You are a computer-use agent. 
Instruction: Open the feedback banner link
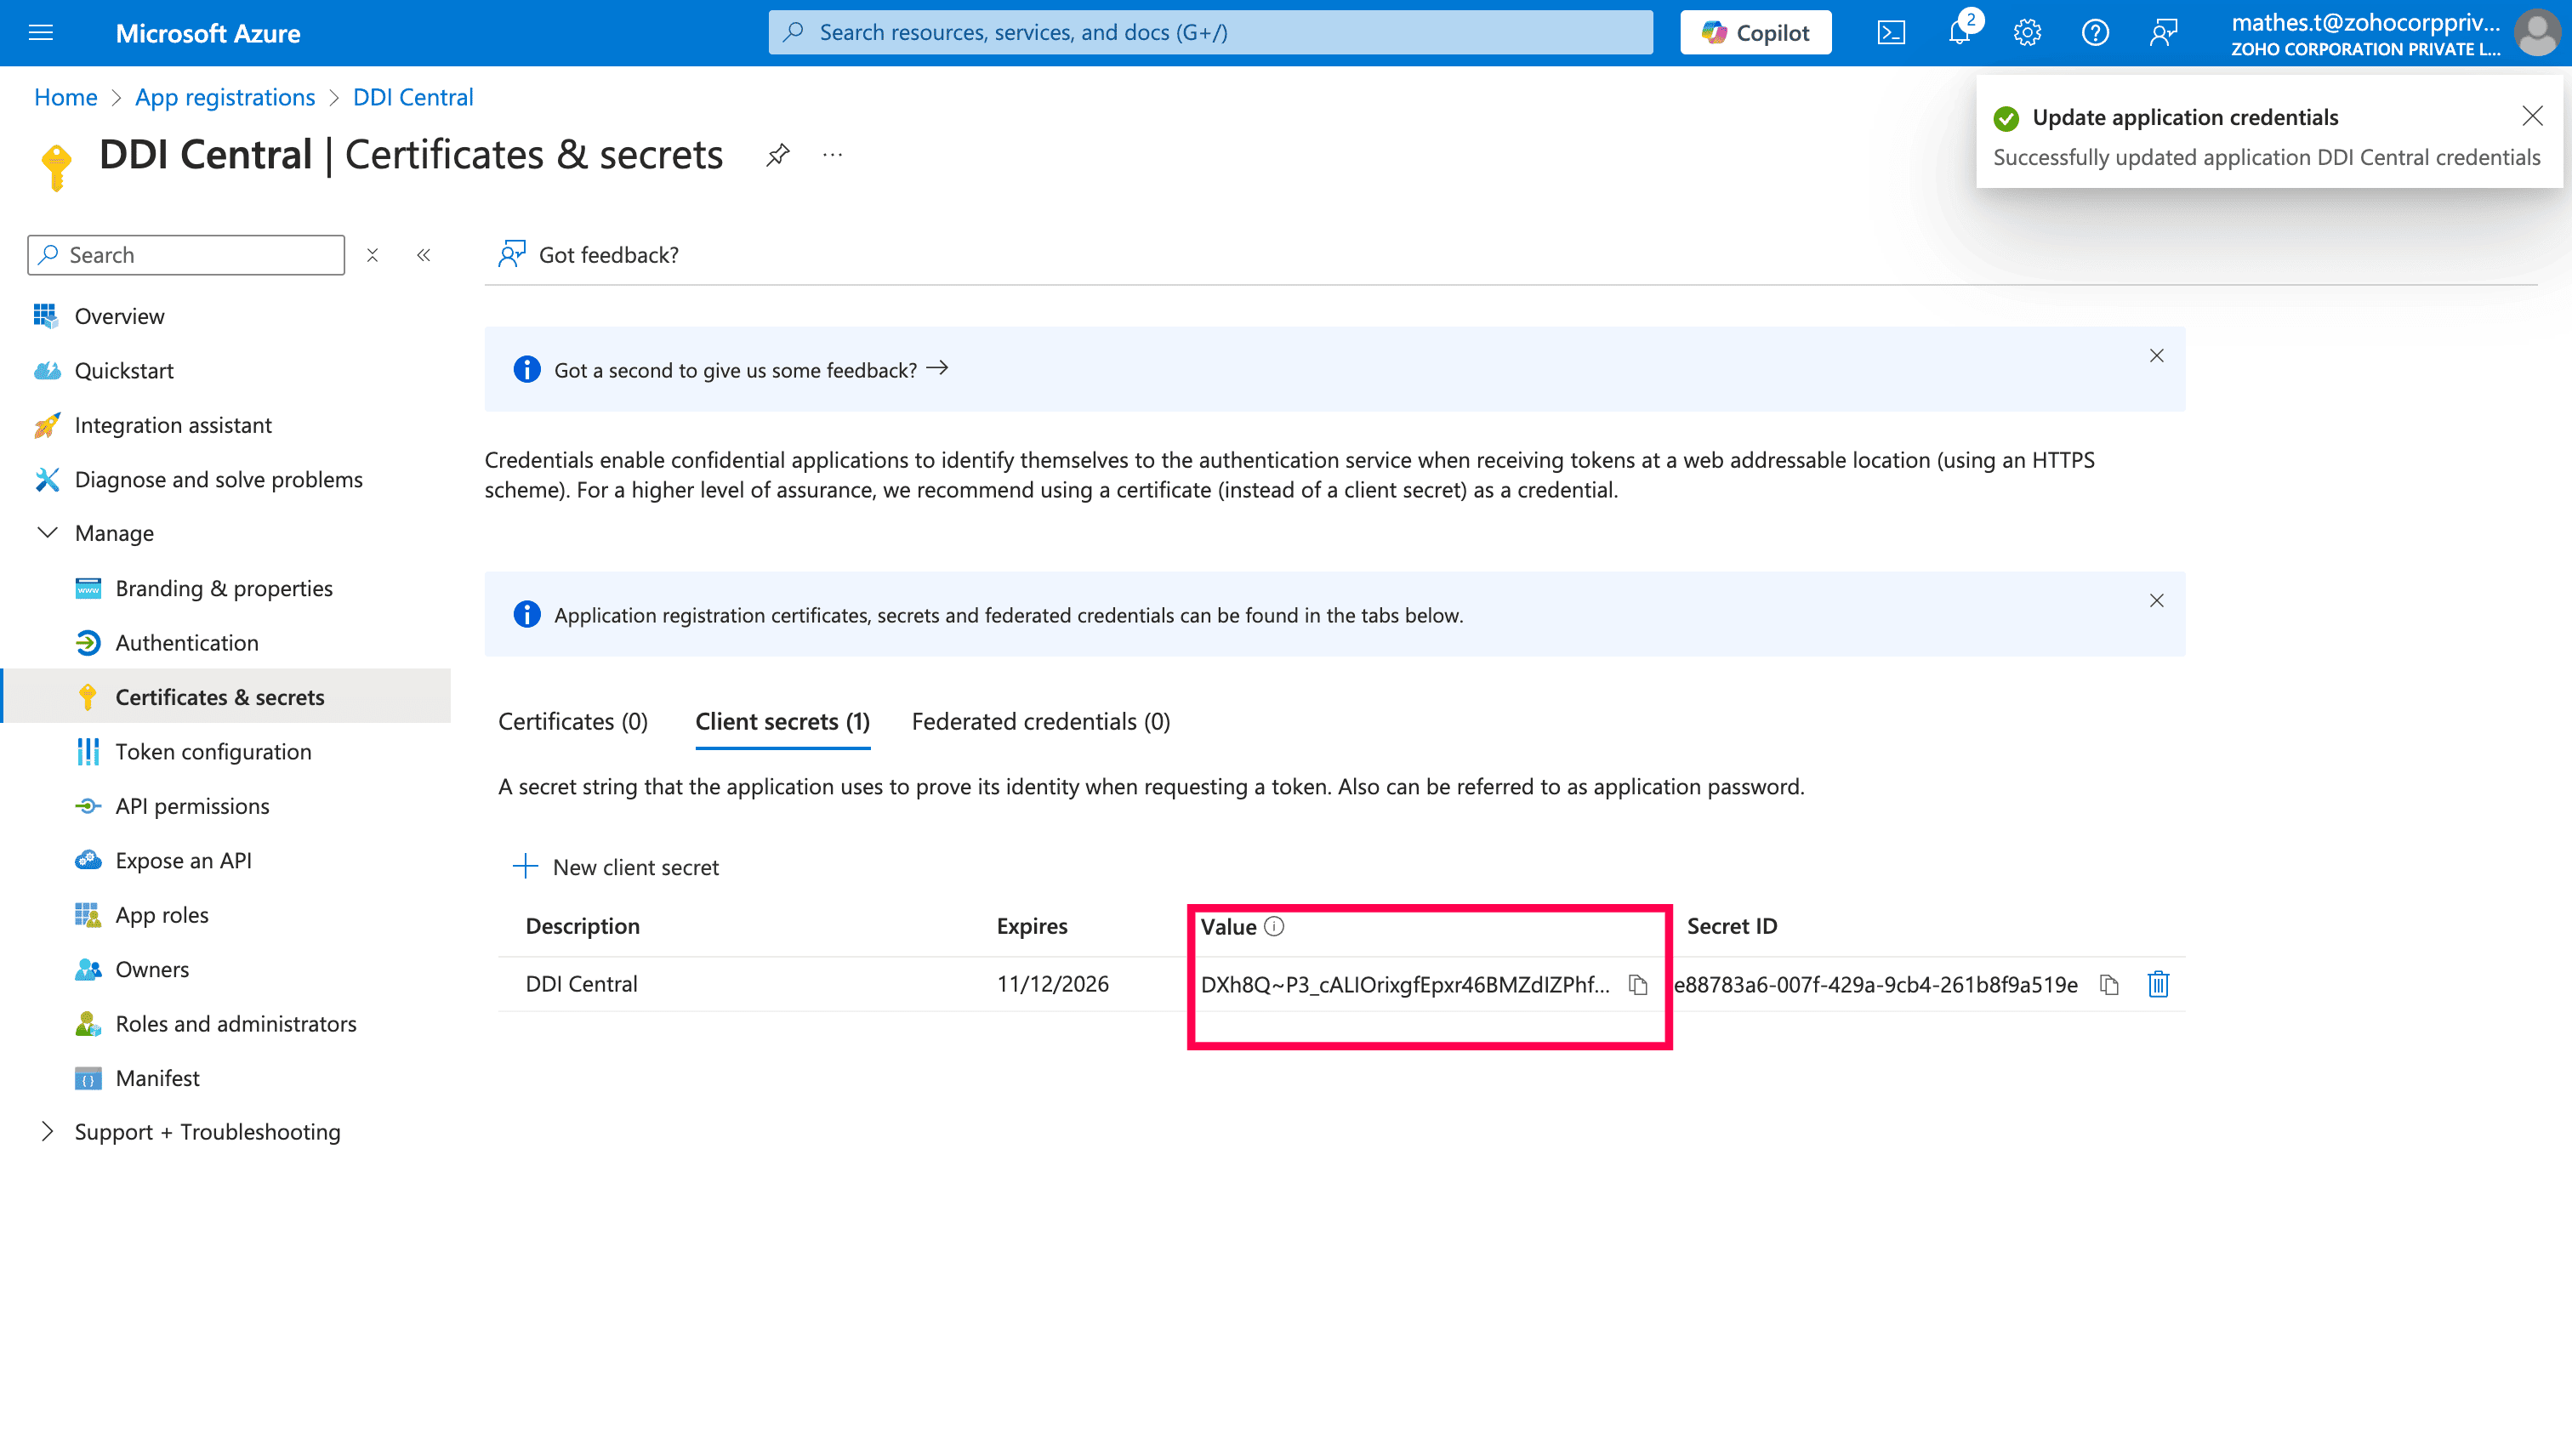point(751,370)
